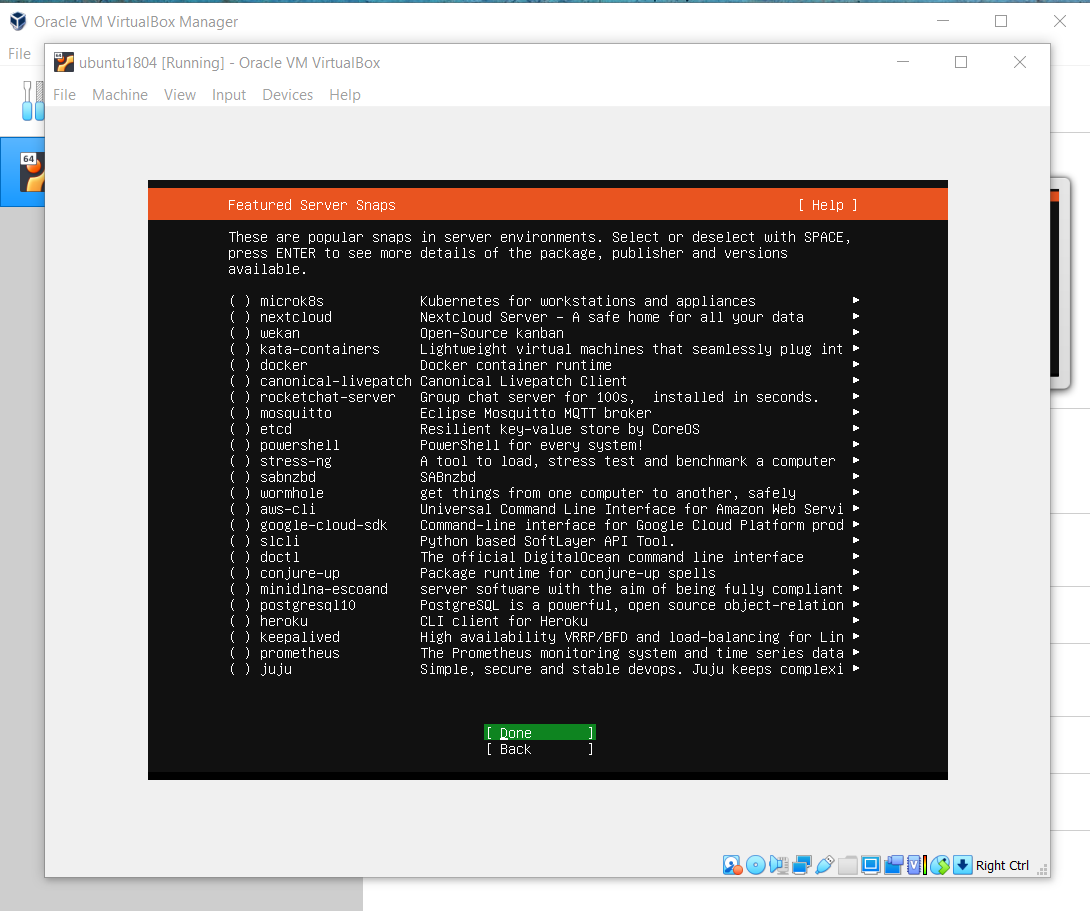This screenshot has height=911, width=1090.
Task: Expand details arrow for aws-cli row
Action: pyautogui.click(x=856, y=509)
